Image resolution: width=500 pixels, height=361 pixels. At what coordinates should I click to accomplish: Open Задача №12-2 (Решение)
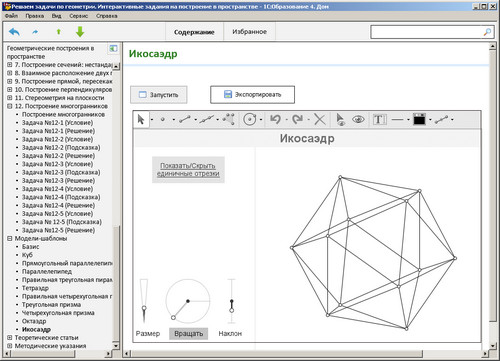pyautogui.click(x=58, y=156)
